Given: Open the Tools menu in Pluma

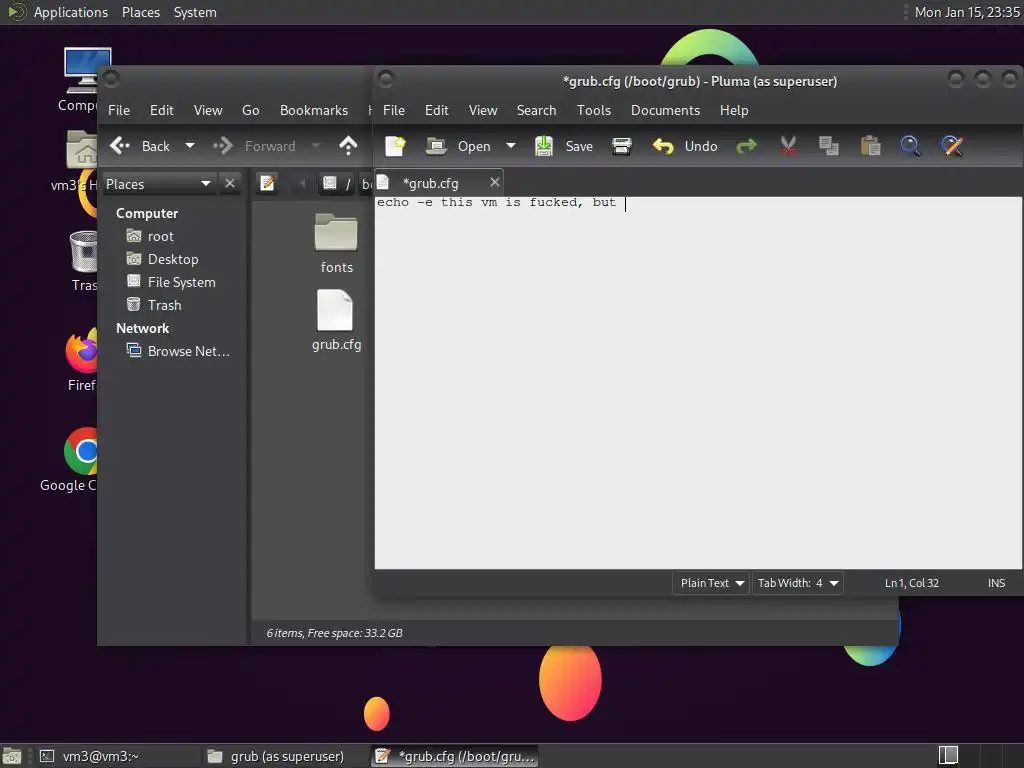Looking at the screenshot, I should click(x=594, y=110).
